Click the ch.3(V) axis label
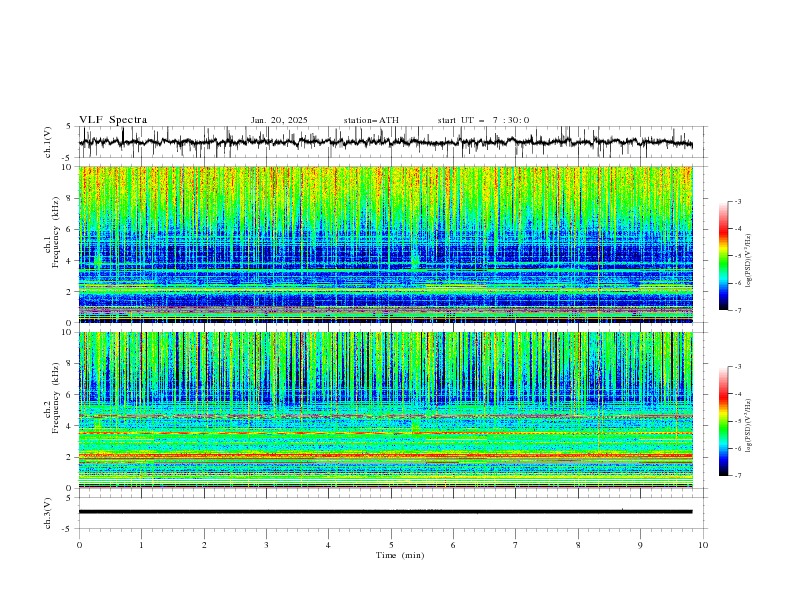This screenshot has height=612, width=792. (48, 513)
